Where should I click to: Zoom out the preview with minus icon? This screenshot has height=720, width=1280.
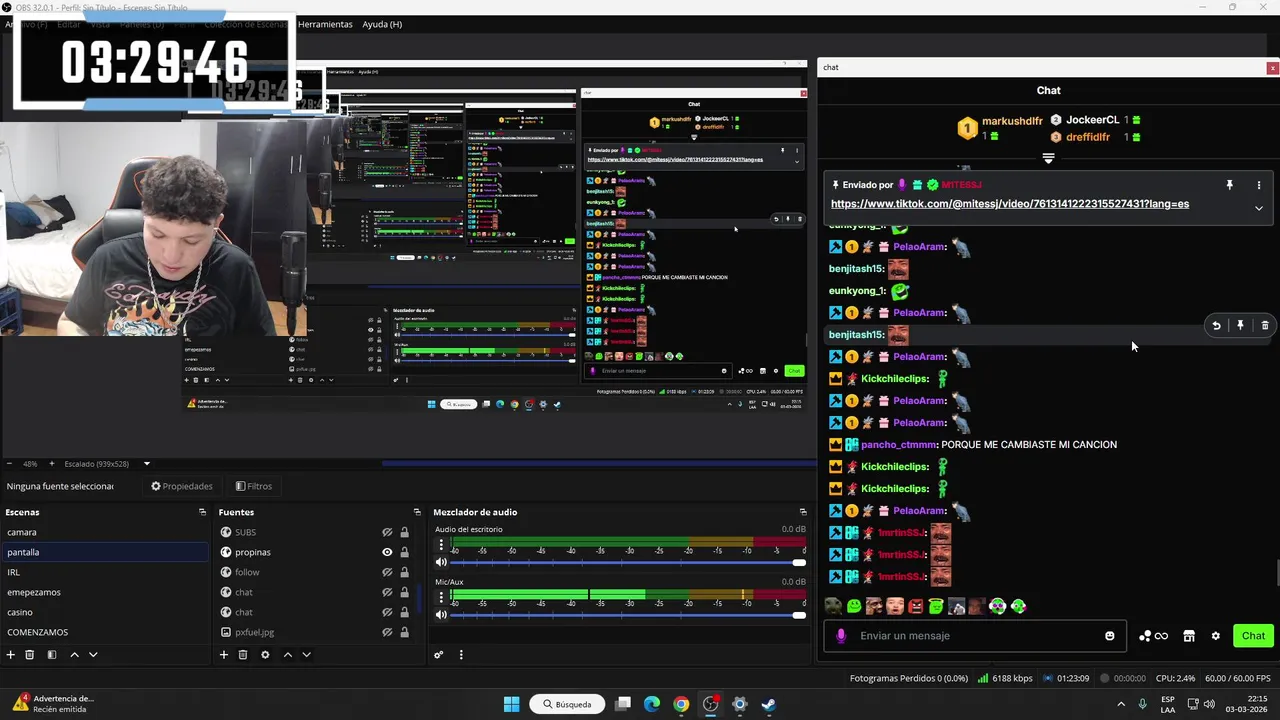(9, 464)
